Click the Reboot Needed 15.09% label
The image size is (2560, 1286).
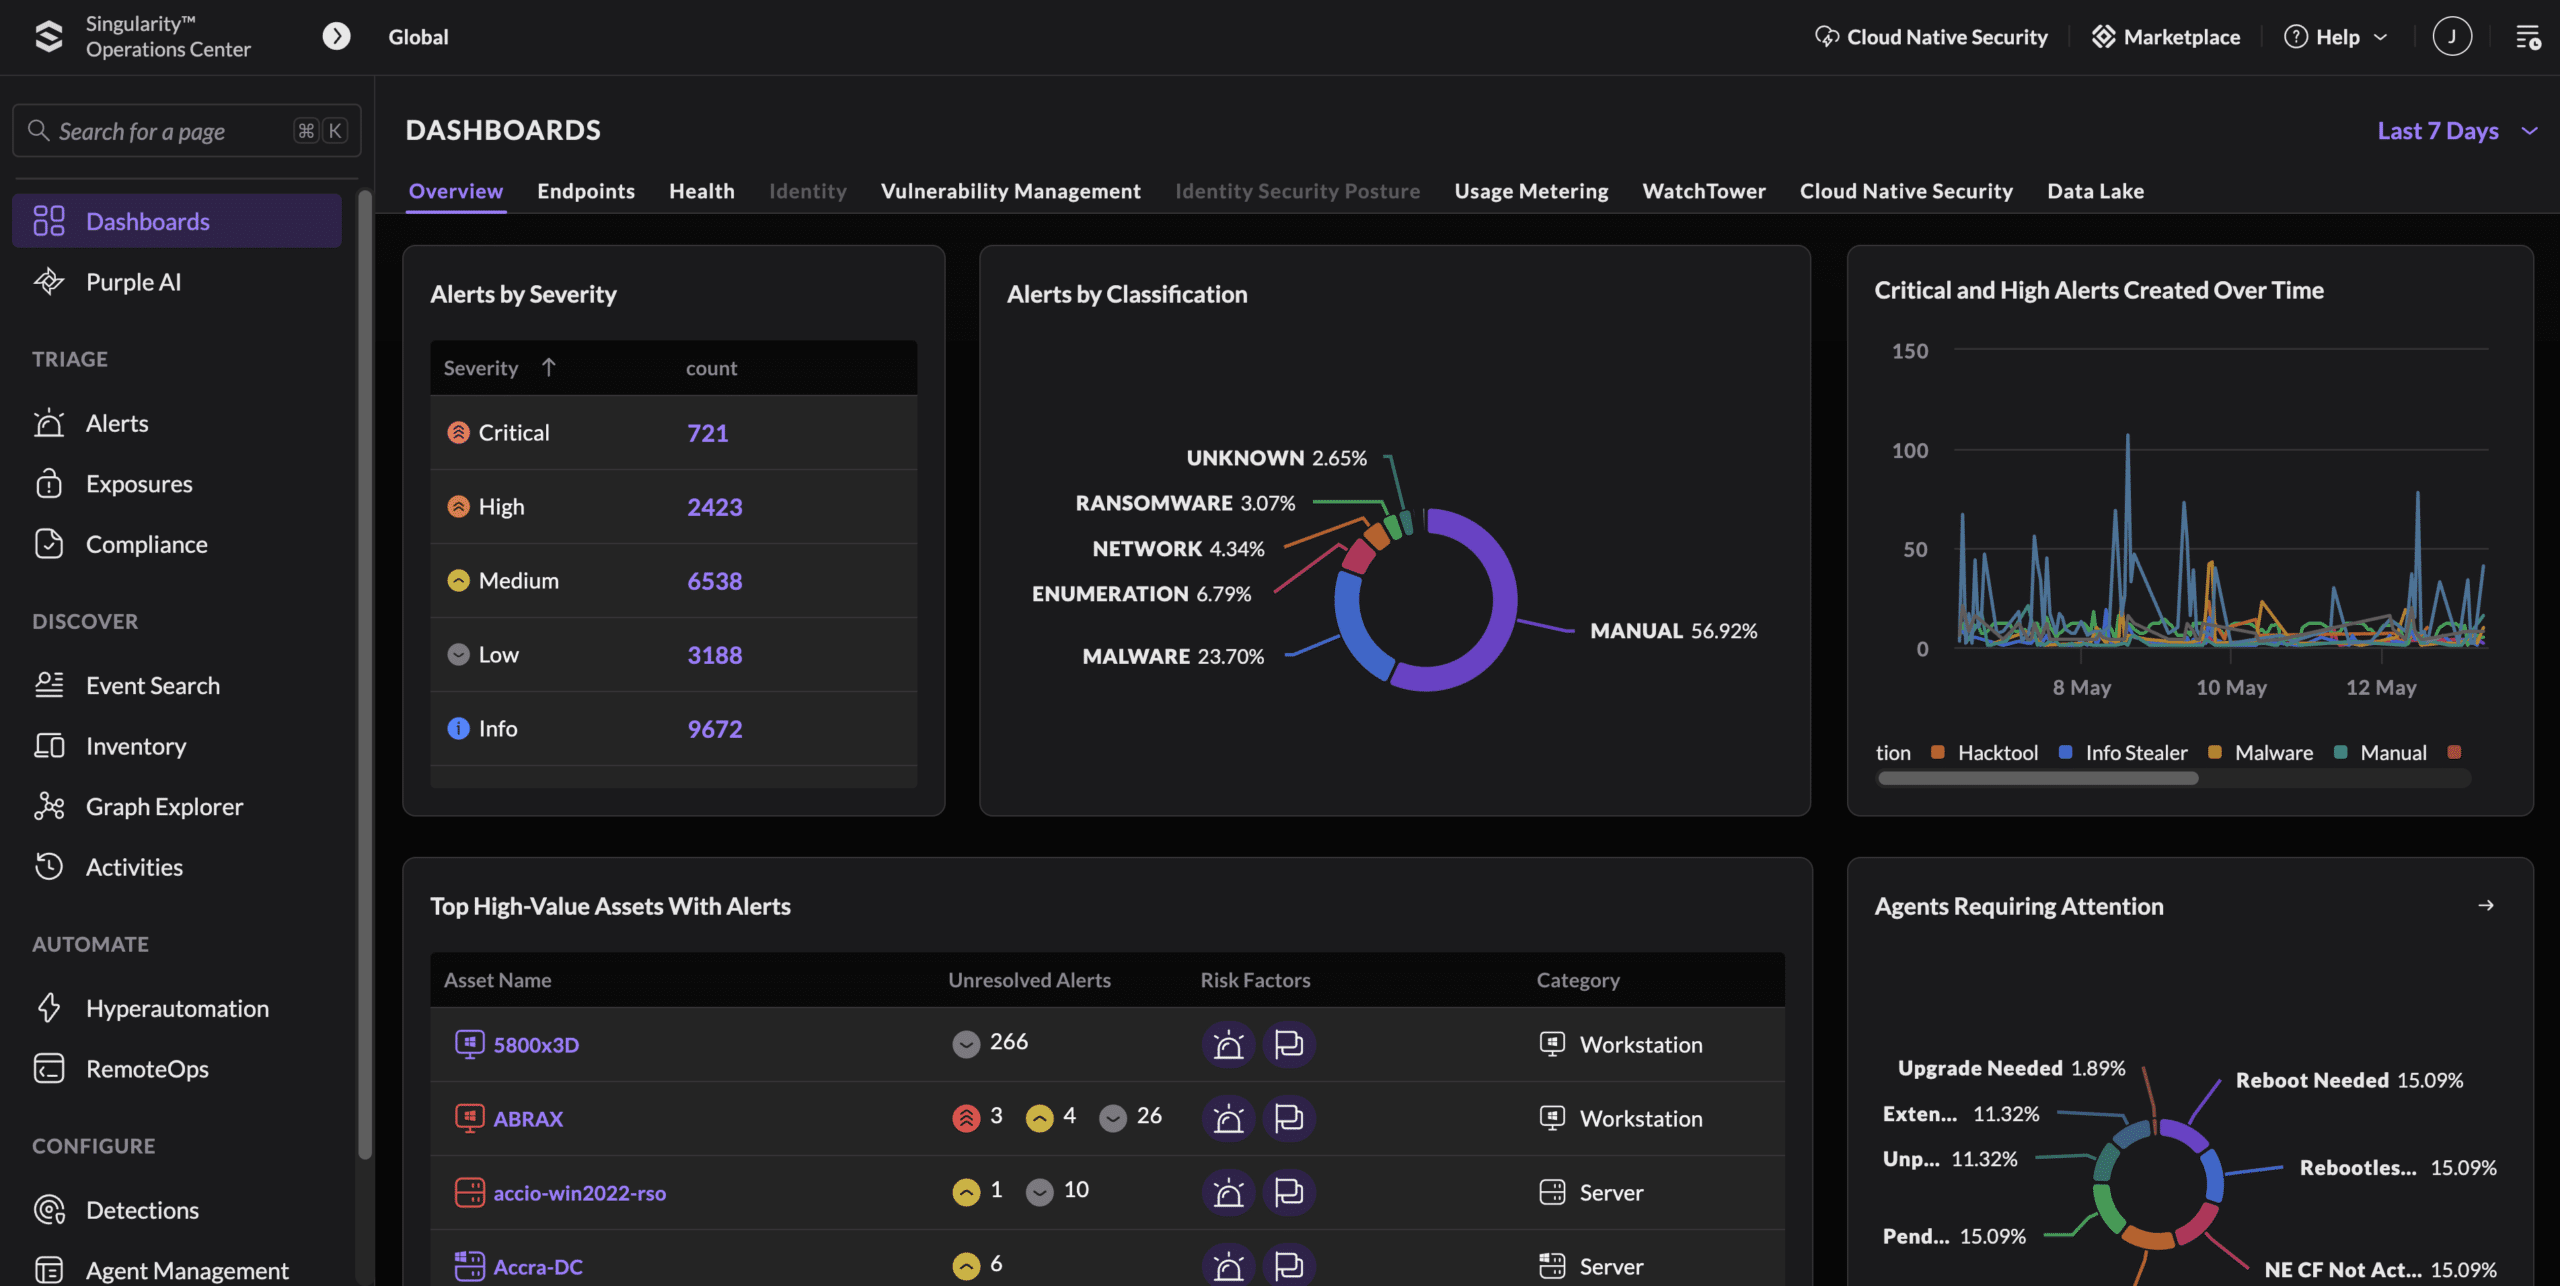2349,1080
